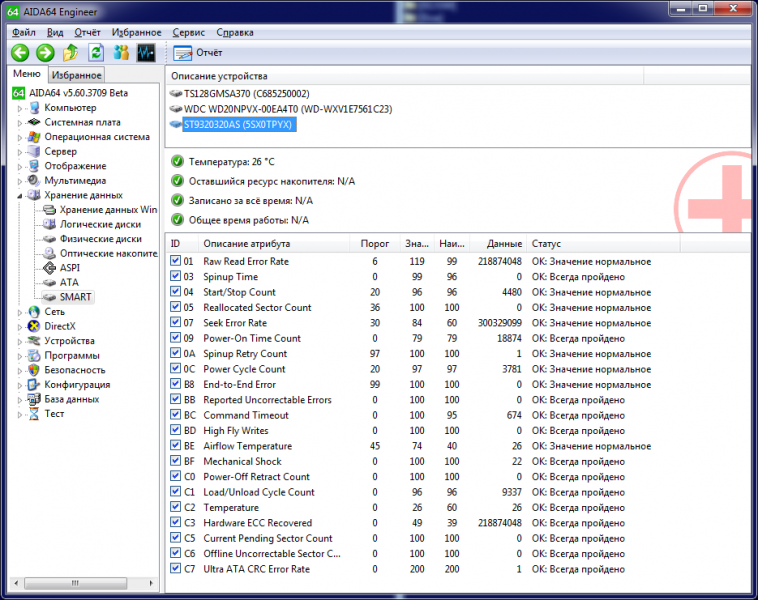Toggle the Power-On Time Count checkbox
Image resolution: width=758 pixels, height=600 pixels.
pyautogui.click(x=175, y=338)
